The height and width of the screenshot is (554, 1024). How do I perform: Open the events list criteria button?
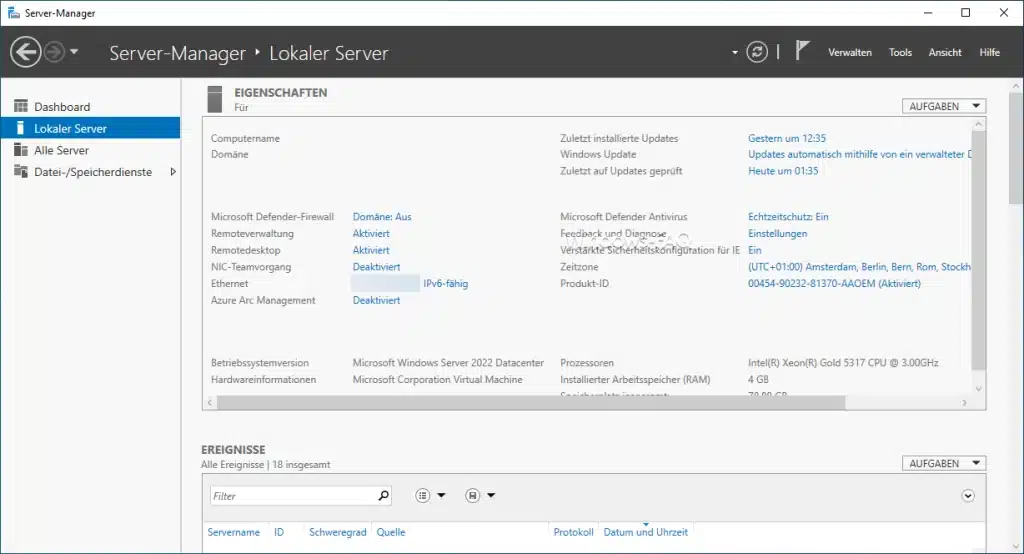(423, 496)
